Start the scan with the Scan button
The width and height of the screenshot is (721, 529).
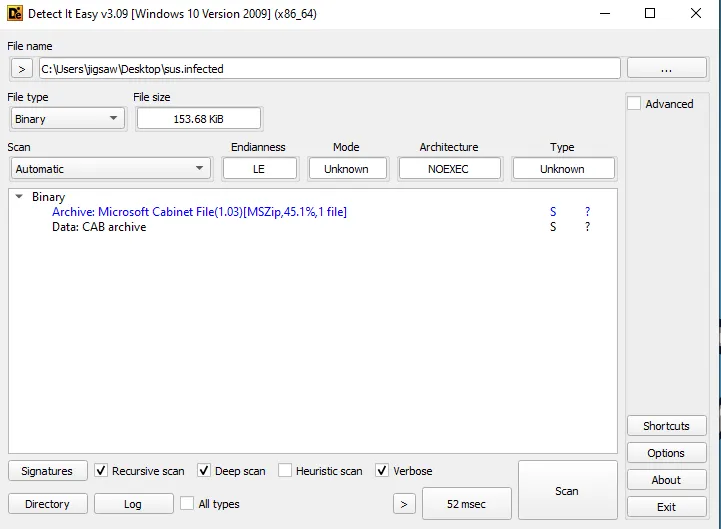(567, 491)
